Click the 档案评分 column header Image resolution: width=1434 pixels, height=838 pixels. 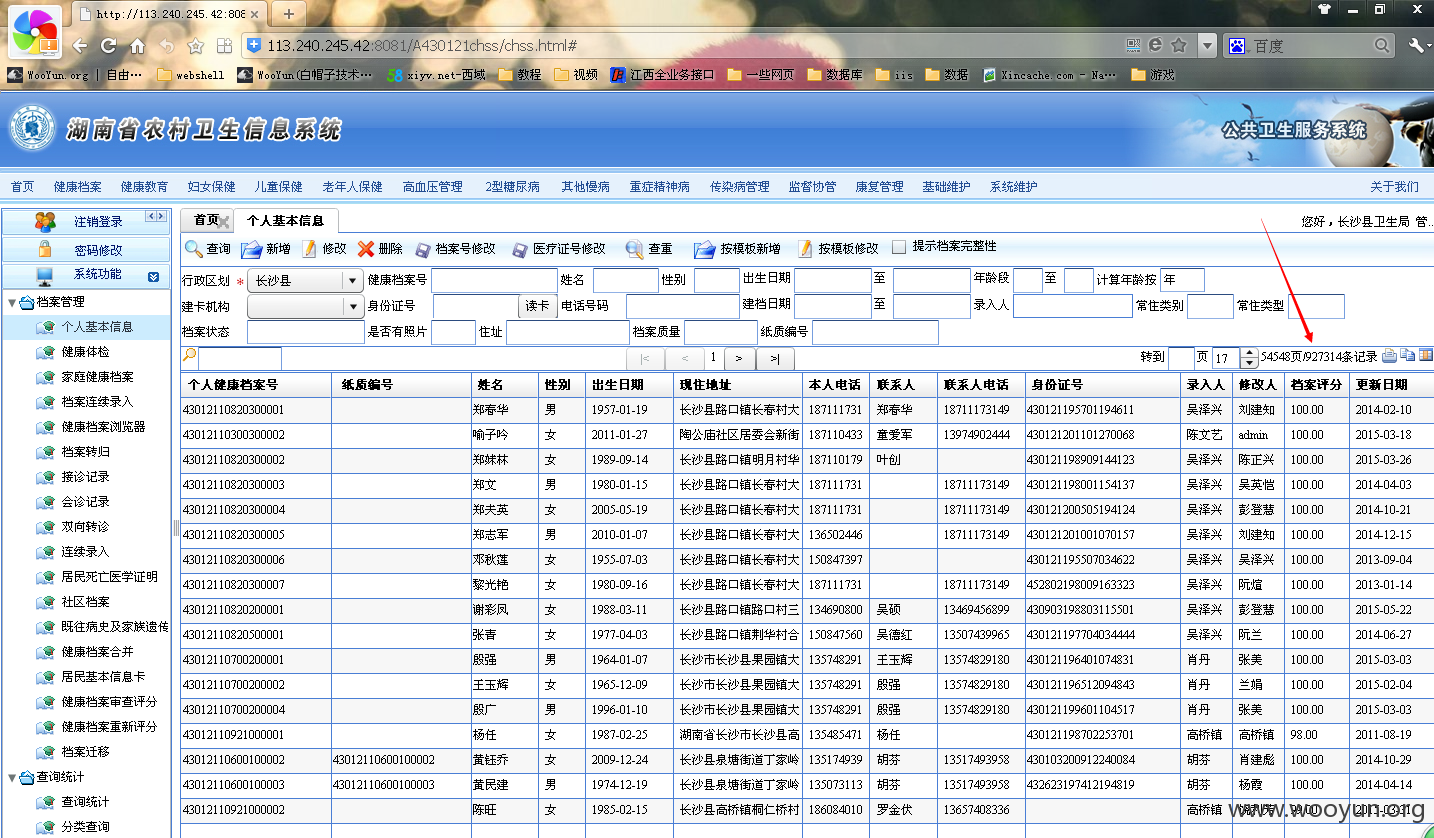(x=1317, y=385)
